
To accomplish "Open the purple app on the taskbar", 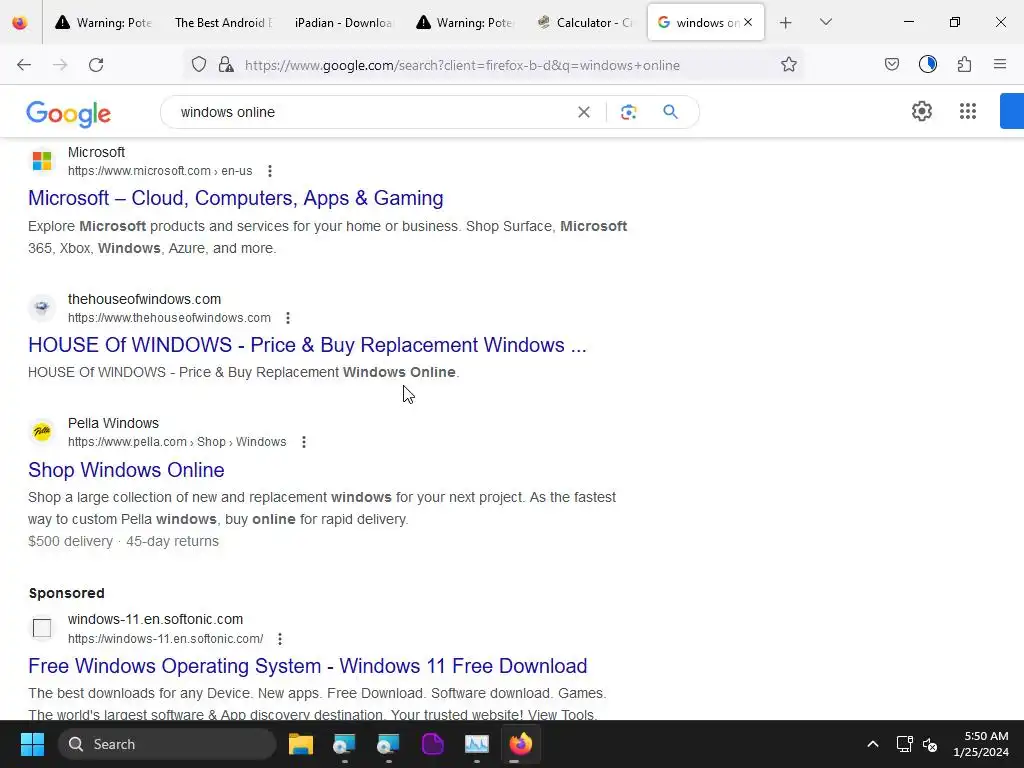I will pos(432,744).
